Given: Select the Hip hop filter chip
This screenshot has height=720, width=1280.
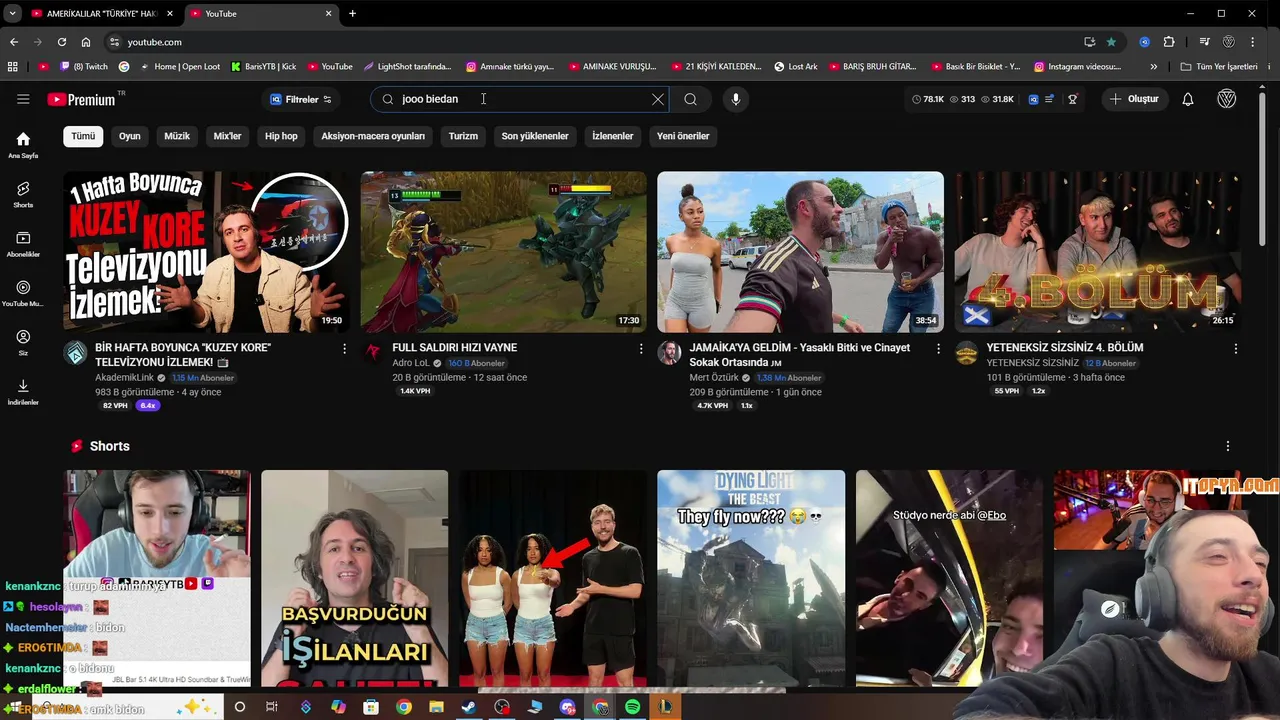Looking at the screenshot, I should [281, 136].
